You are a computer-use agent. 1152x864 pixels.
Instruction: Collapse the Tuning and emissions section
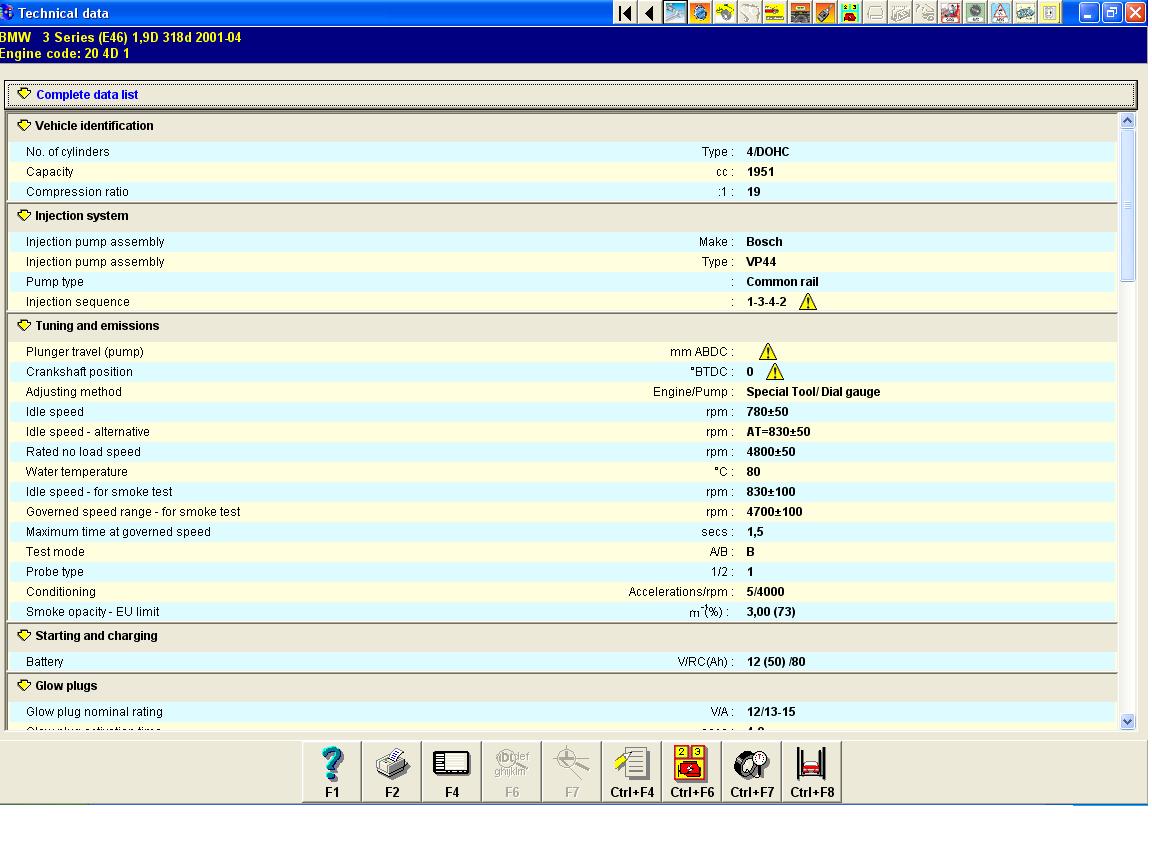tap(24, 325)
